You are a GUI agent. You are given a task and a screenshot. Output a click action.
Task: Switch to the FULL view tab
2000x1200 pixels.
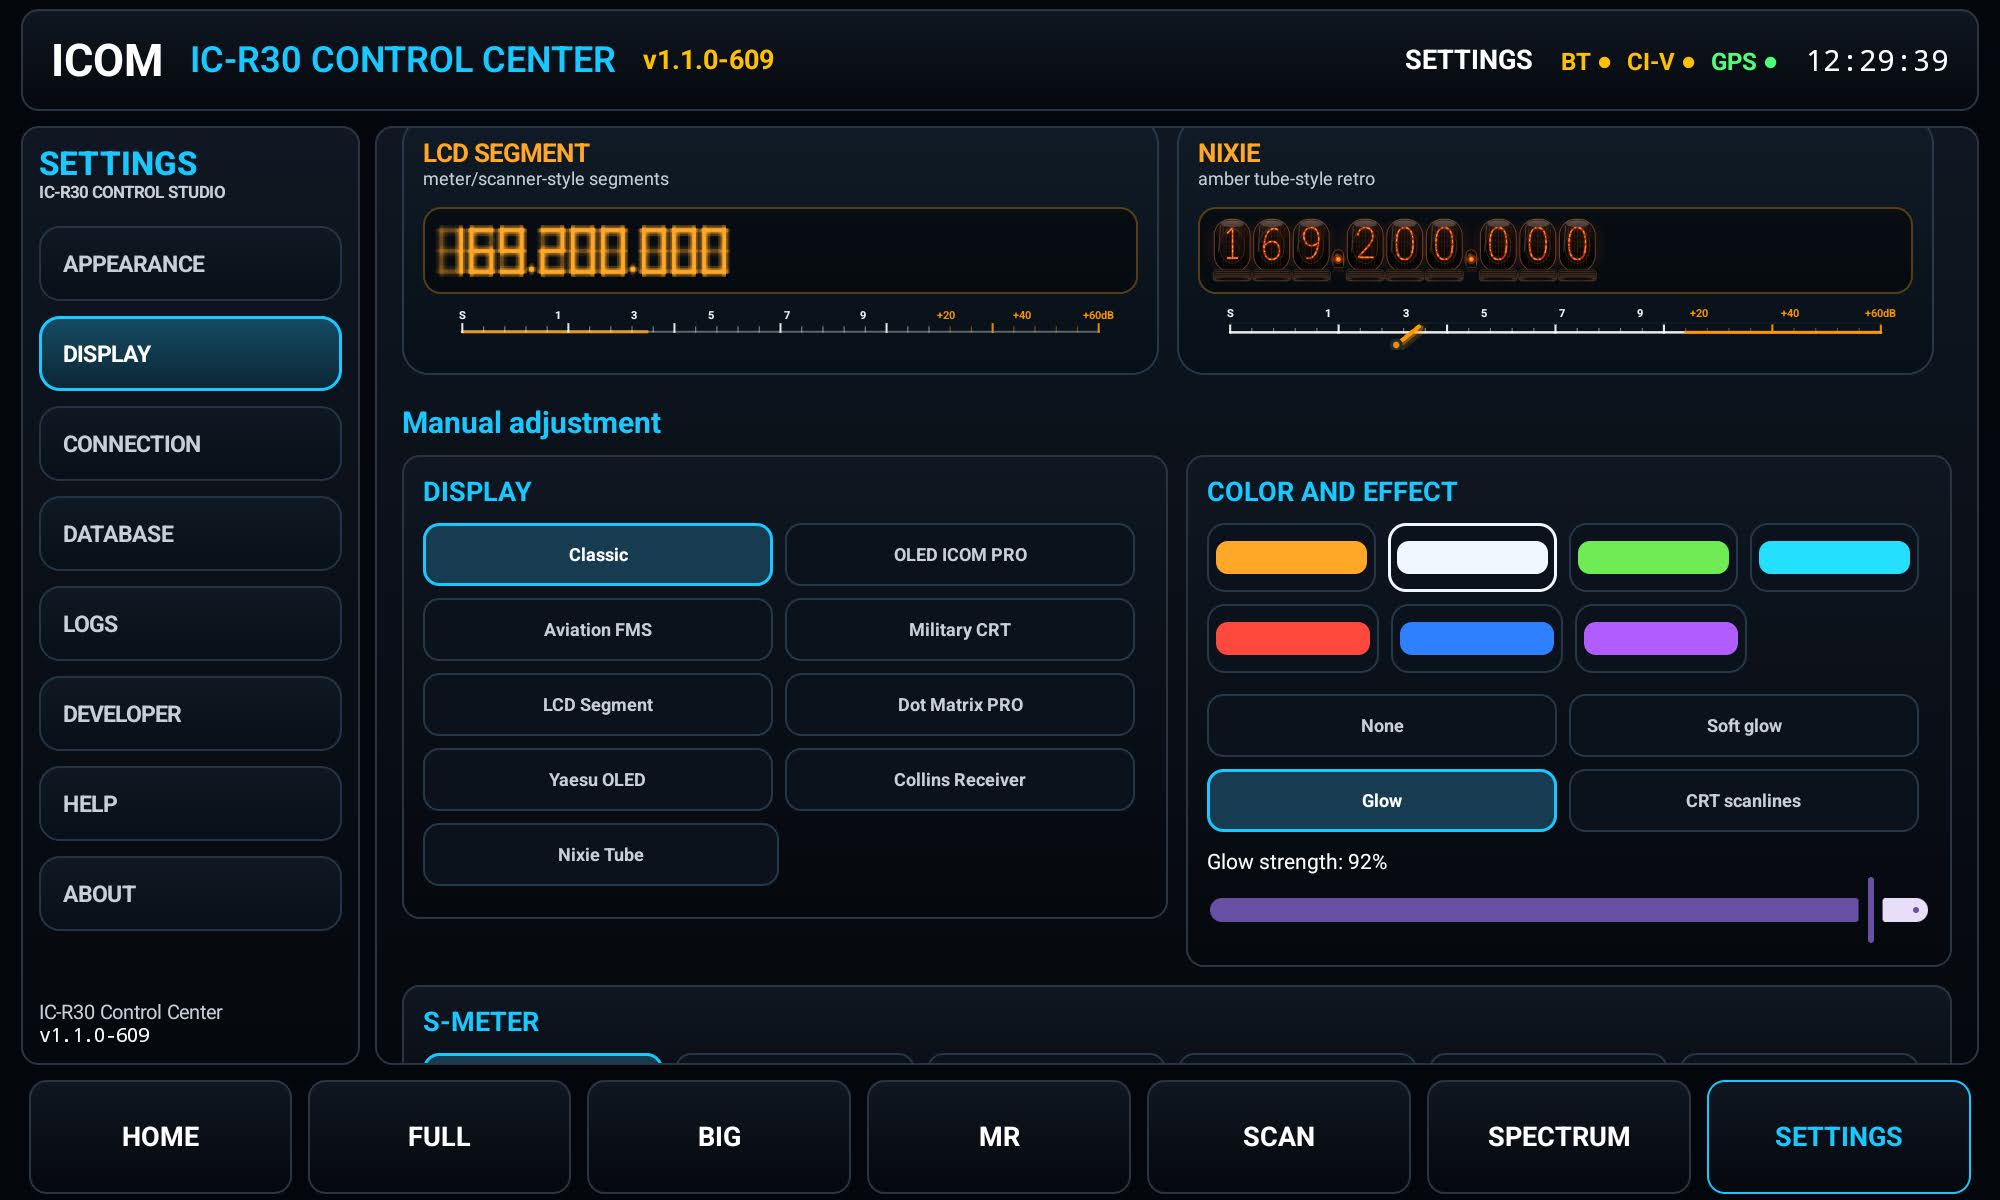click(x=439, y=1137)
